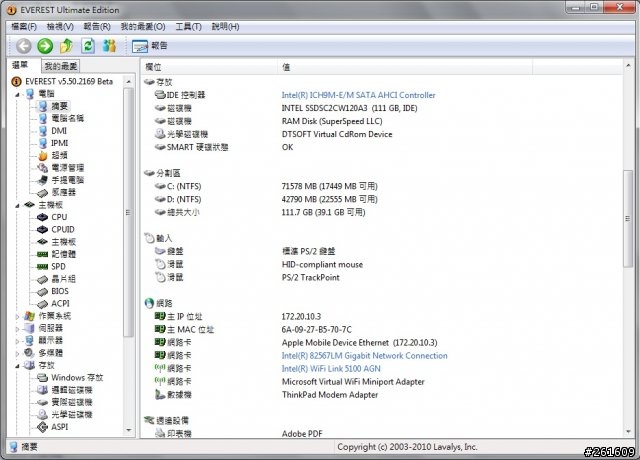Click the laptop icon for 手提電腦

pos(43,180)
